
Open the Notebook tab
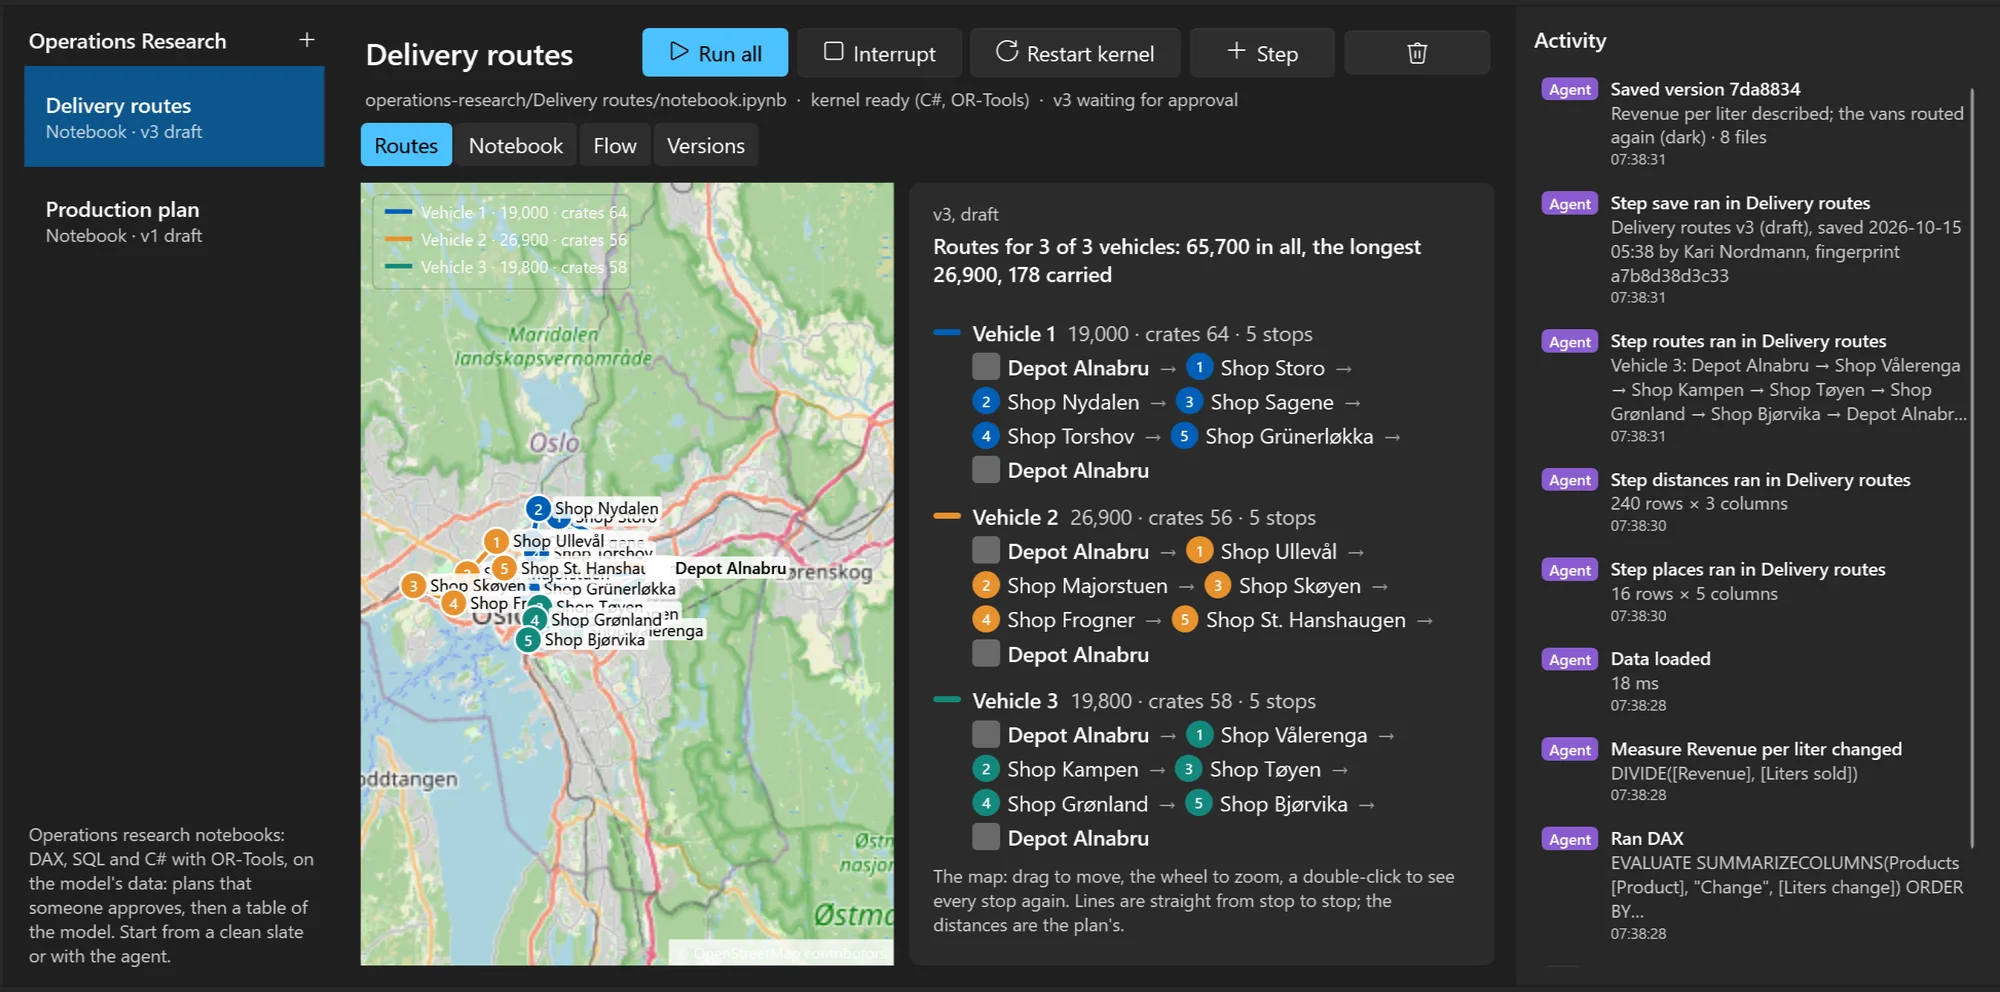[x=516, y=145]
